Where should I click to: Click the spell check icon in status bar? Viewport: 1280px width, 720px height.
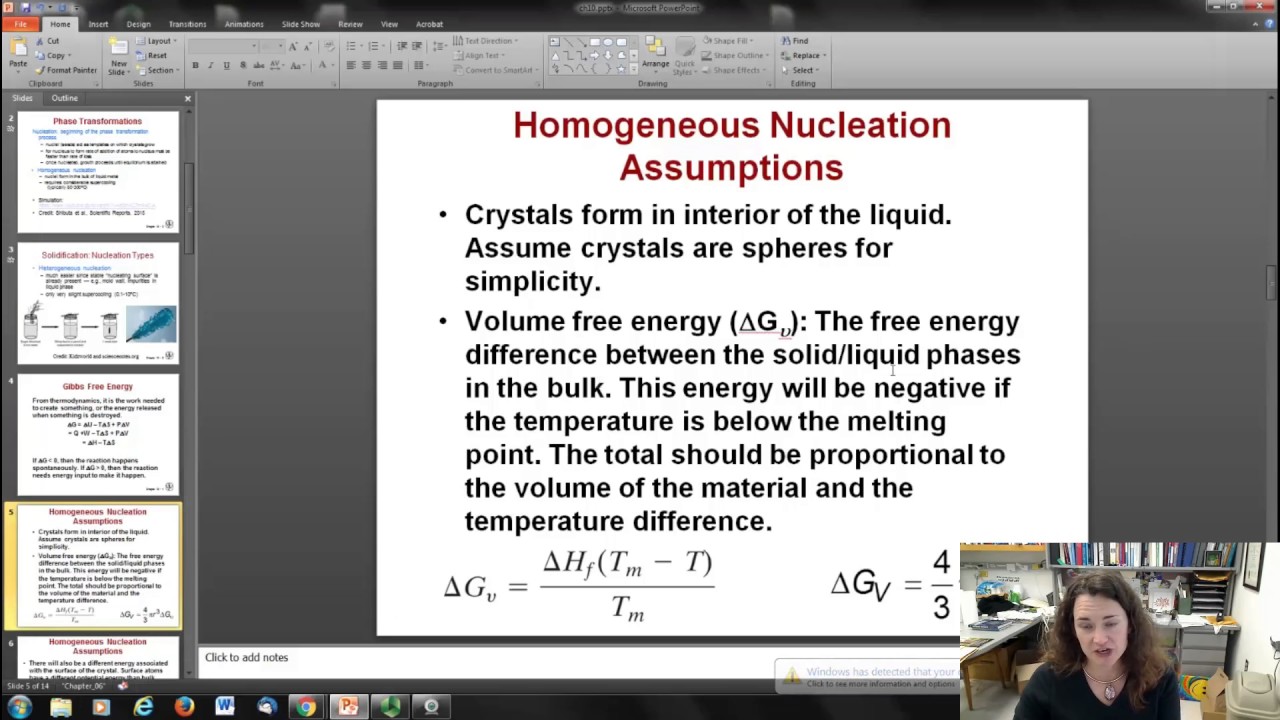[x=123, y=686]
